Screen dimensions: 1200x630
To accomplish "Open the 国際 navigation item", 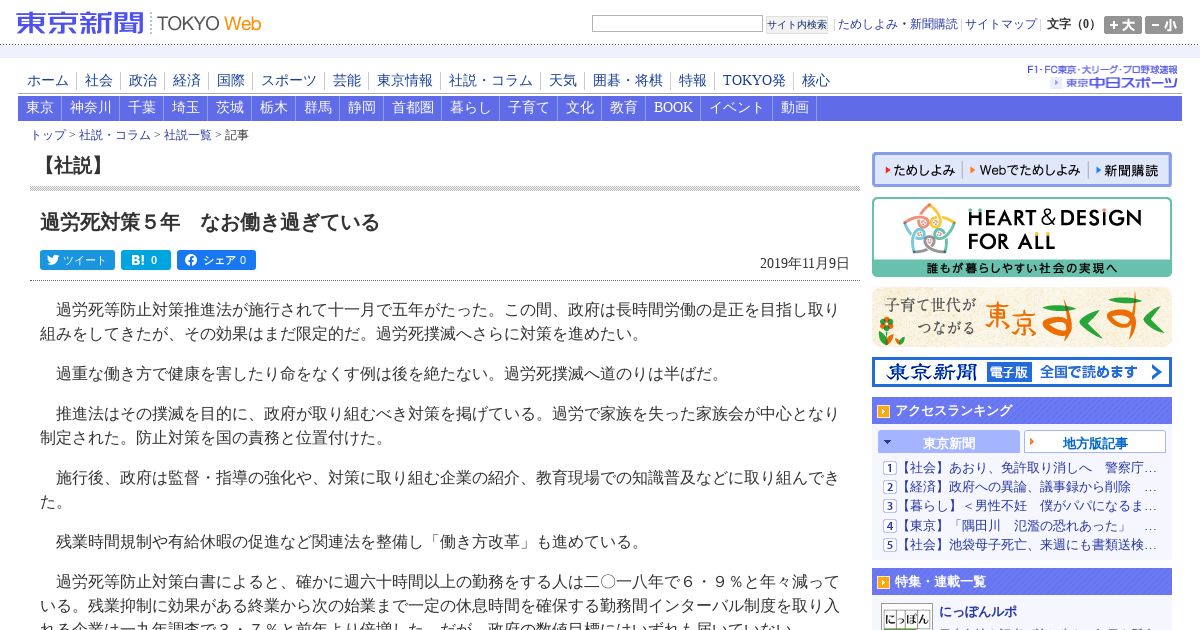I will (231, 81).
